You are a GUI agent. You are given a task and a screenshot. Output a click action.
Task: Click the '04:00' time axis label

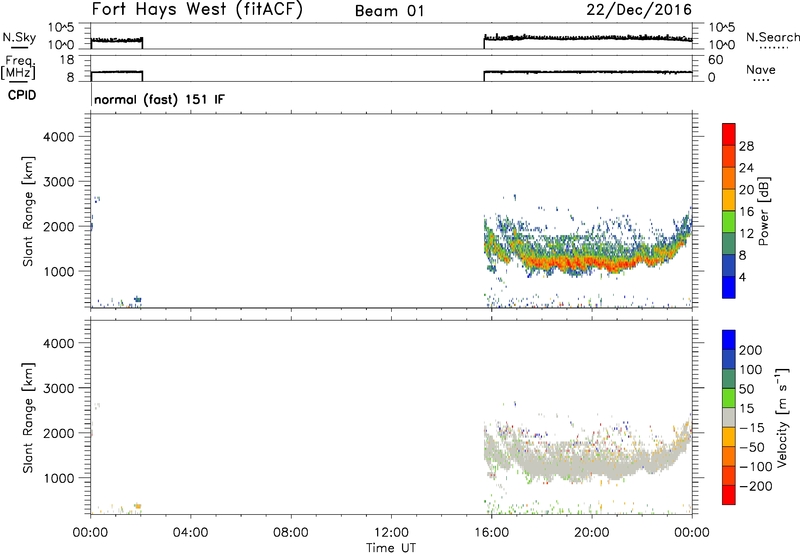(190, 533)
